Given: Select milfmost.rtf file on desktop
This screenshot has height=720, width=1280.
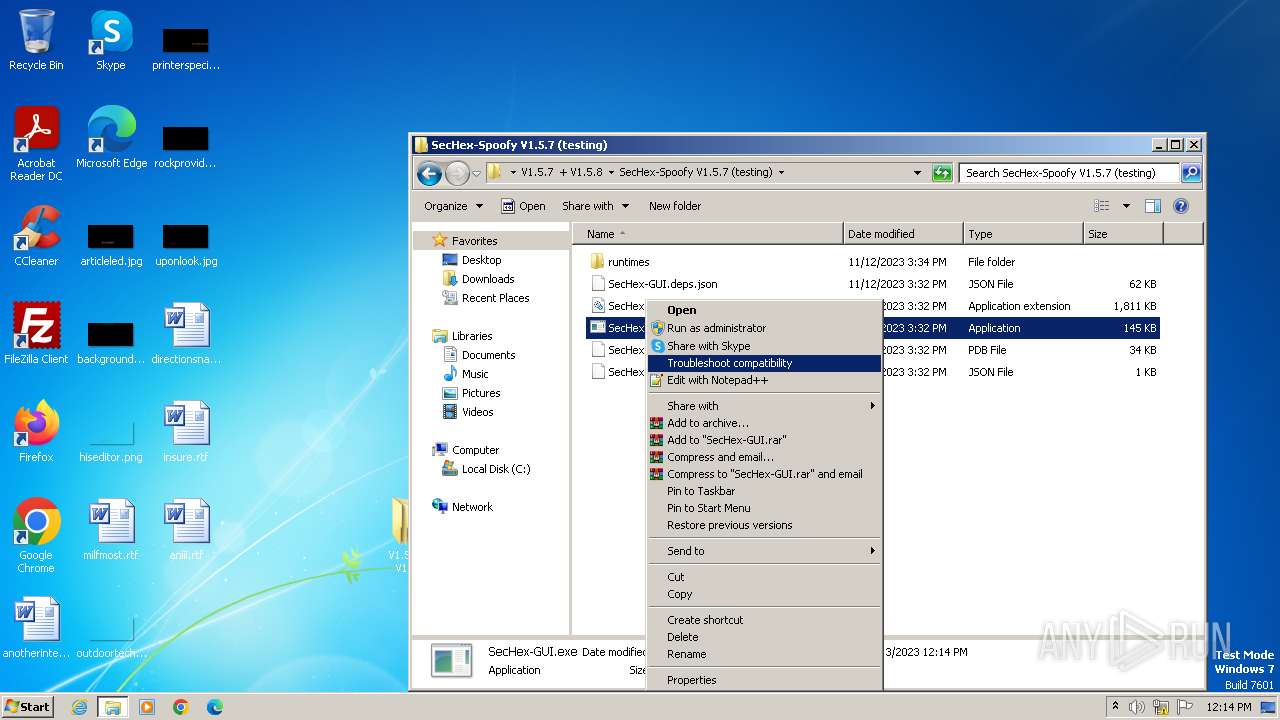Looking at the screenshot, I should (x=111, y=530).
